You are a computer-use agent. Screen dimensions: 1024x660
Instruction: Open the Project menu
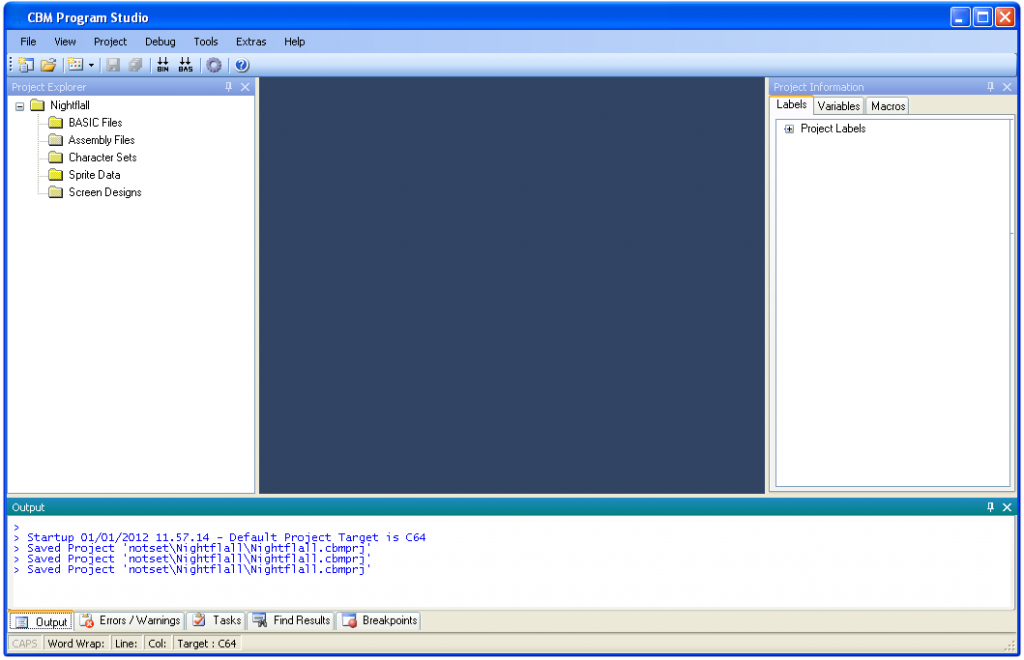point(110,42)
